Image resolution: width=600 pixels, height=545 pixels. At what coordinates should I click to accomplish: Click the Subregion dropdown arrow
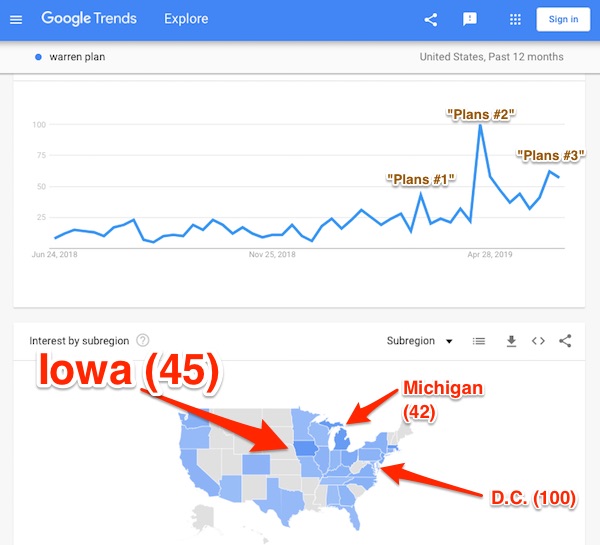point(449,341)
